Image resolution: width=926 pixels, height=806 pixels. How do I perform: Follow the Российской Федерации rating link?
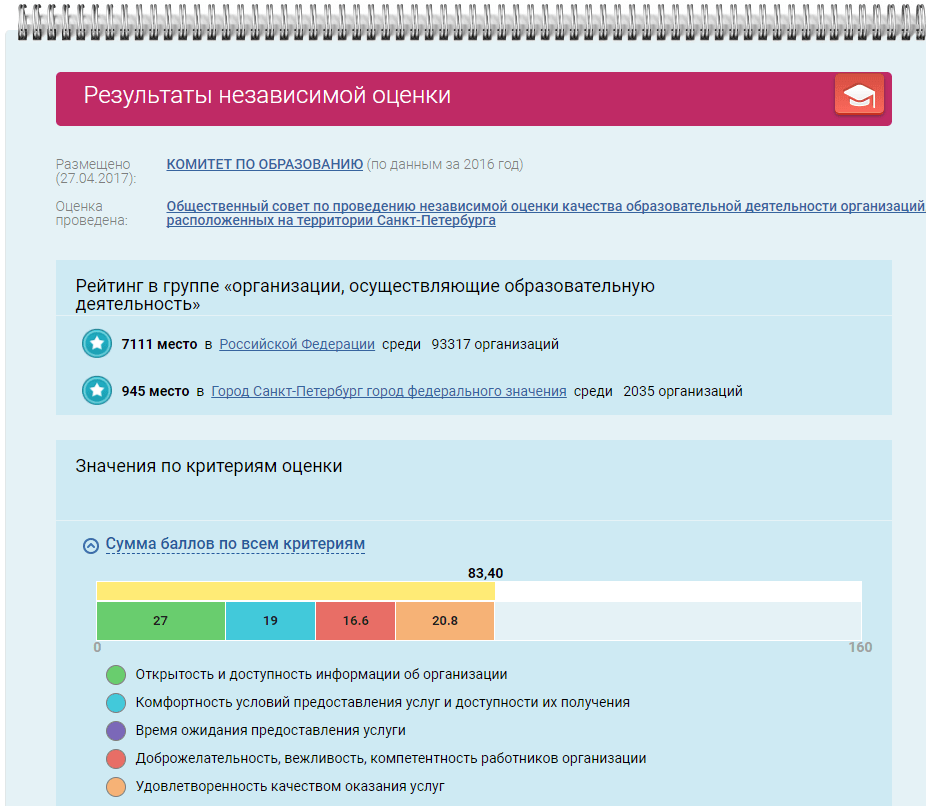297,344
